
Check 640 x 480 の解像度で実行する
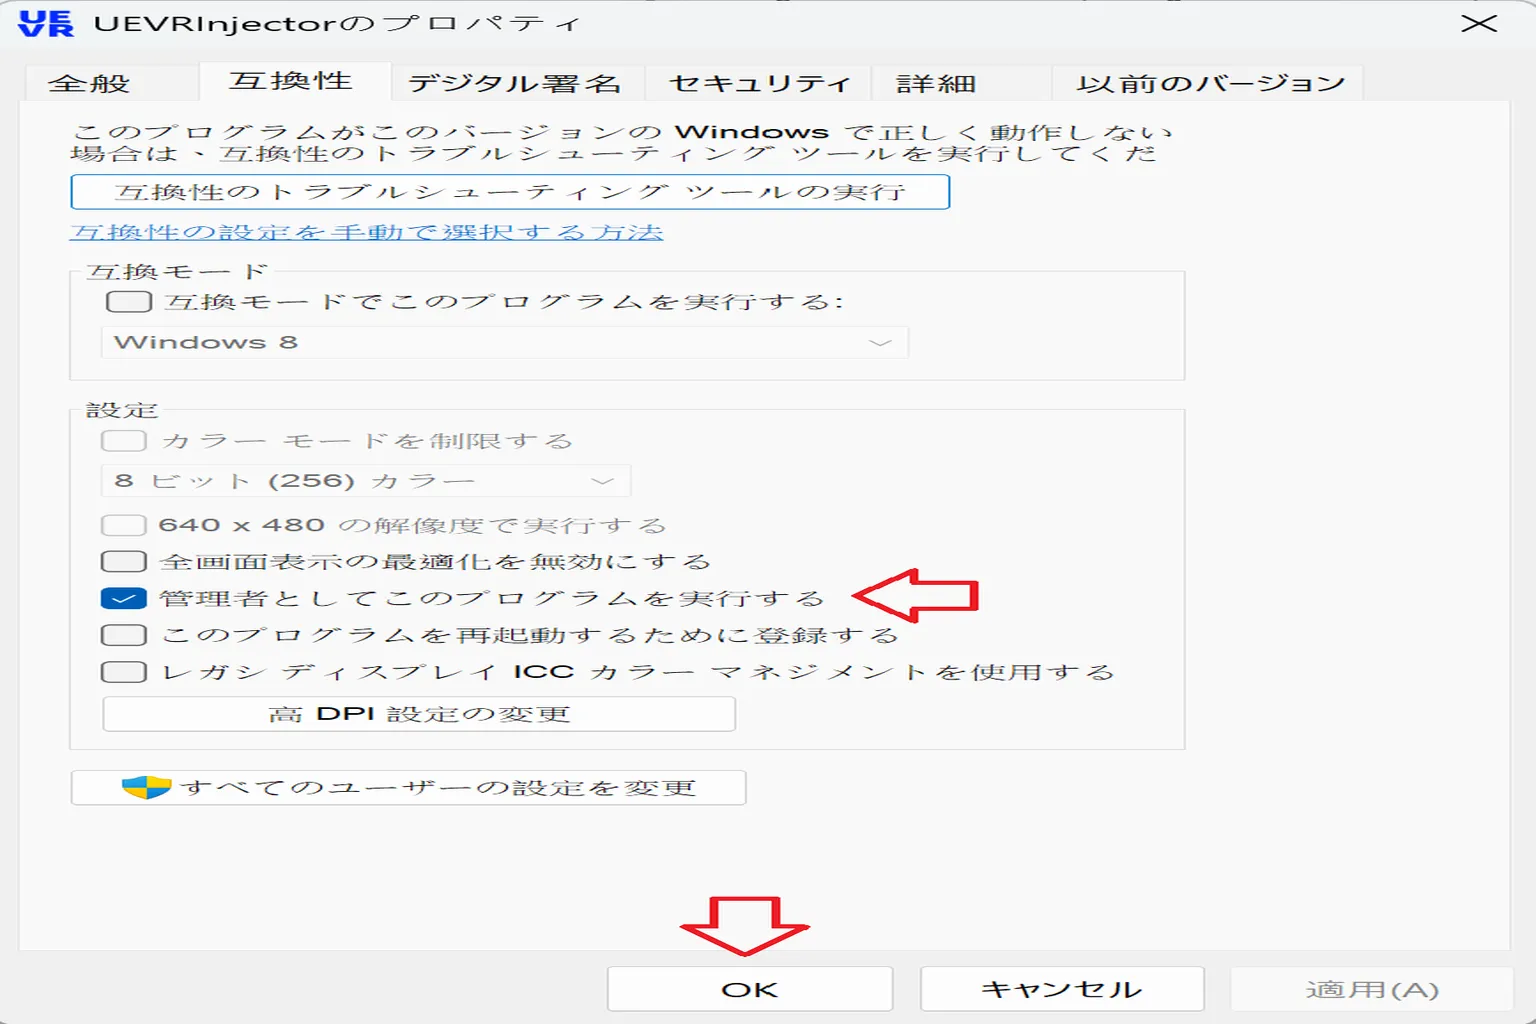(124, 525)
